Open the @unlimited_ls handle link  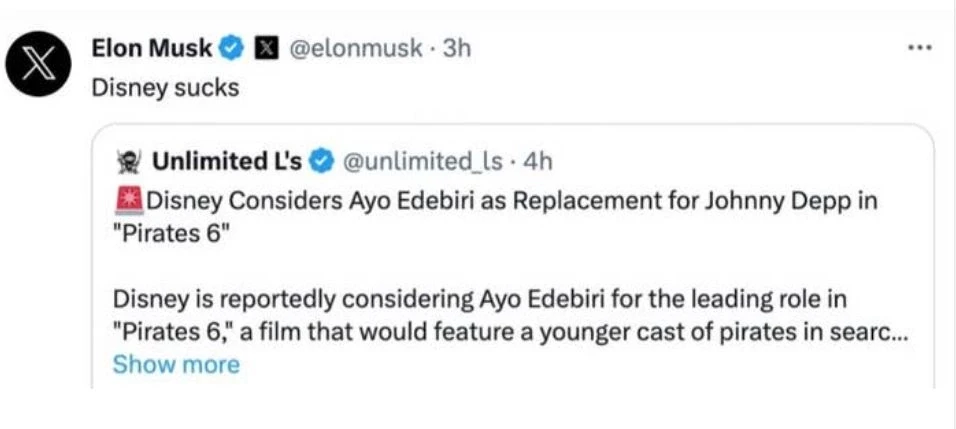(424, 161)
